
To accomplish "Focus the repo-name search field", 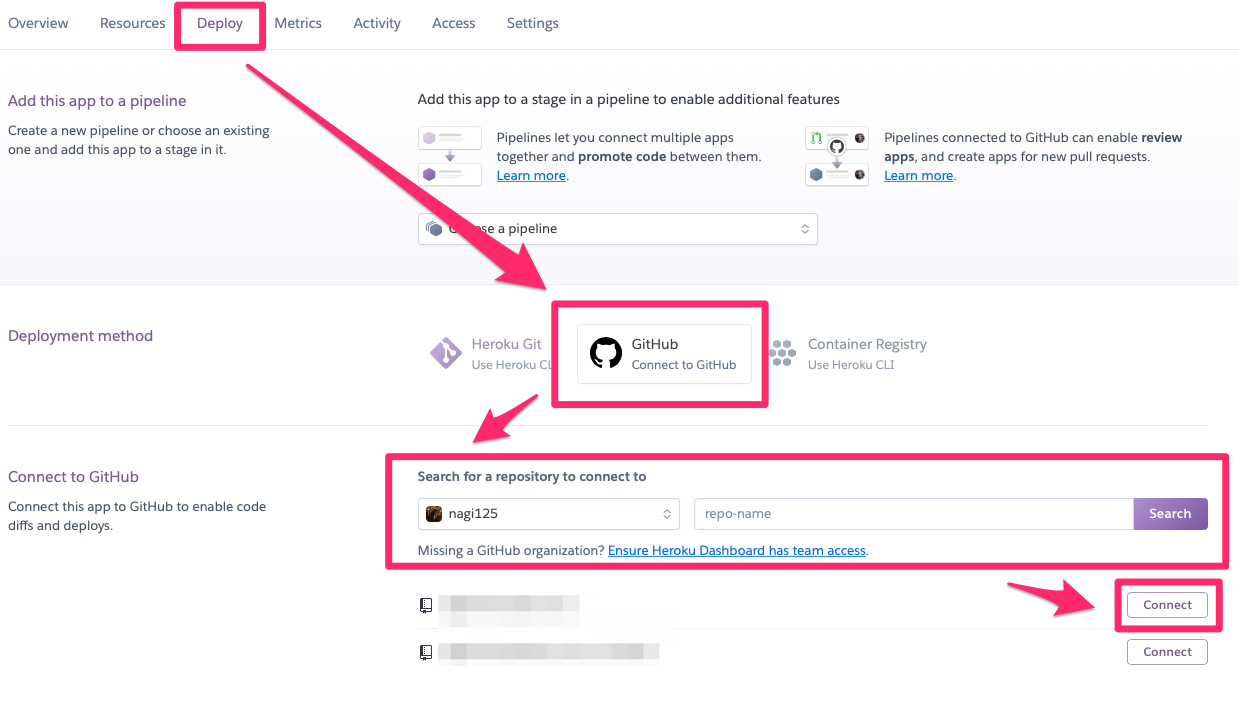I will tap(914, 514).
